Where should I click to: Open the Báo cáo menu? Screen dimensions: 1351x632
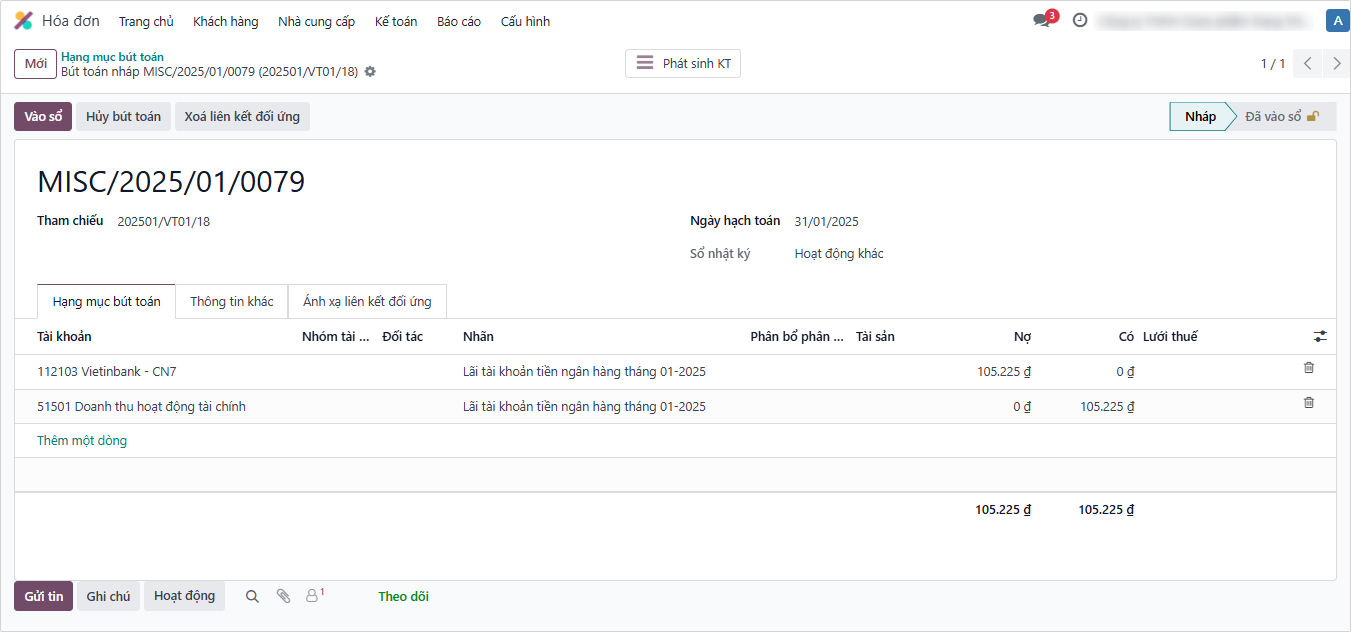point(459,21)
